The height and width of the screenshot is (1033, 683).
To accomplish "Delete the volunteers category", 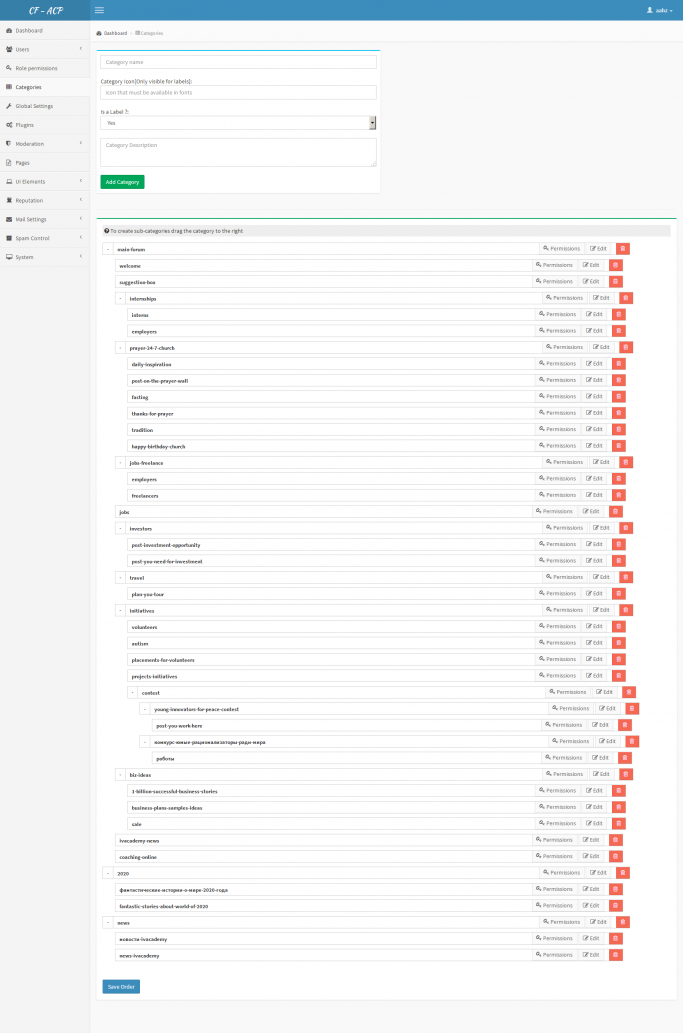I will coord(618,627).
